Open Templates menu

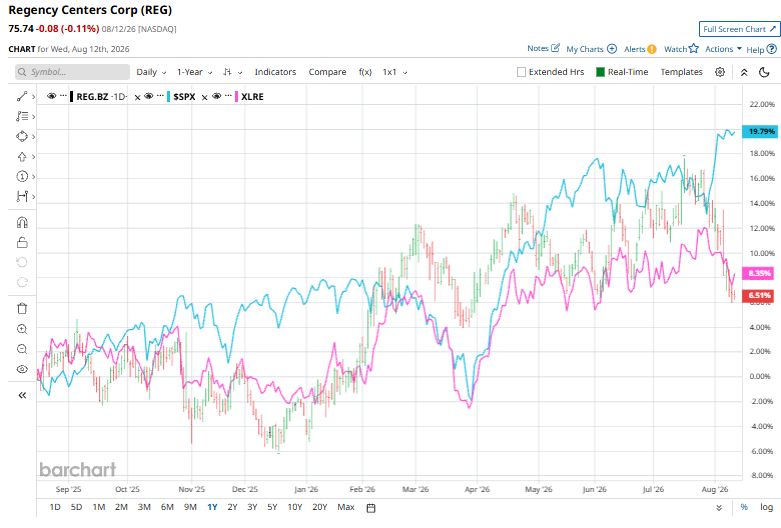pos(681,72)
